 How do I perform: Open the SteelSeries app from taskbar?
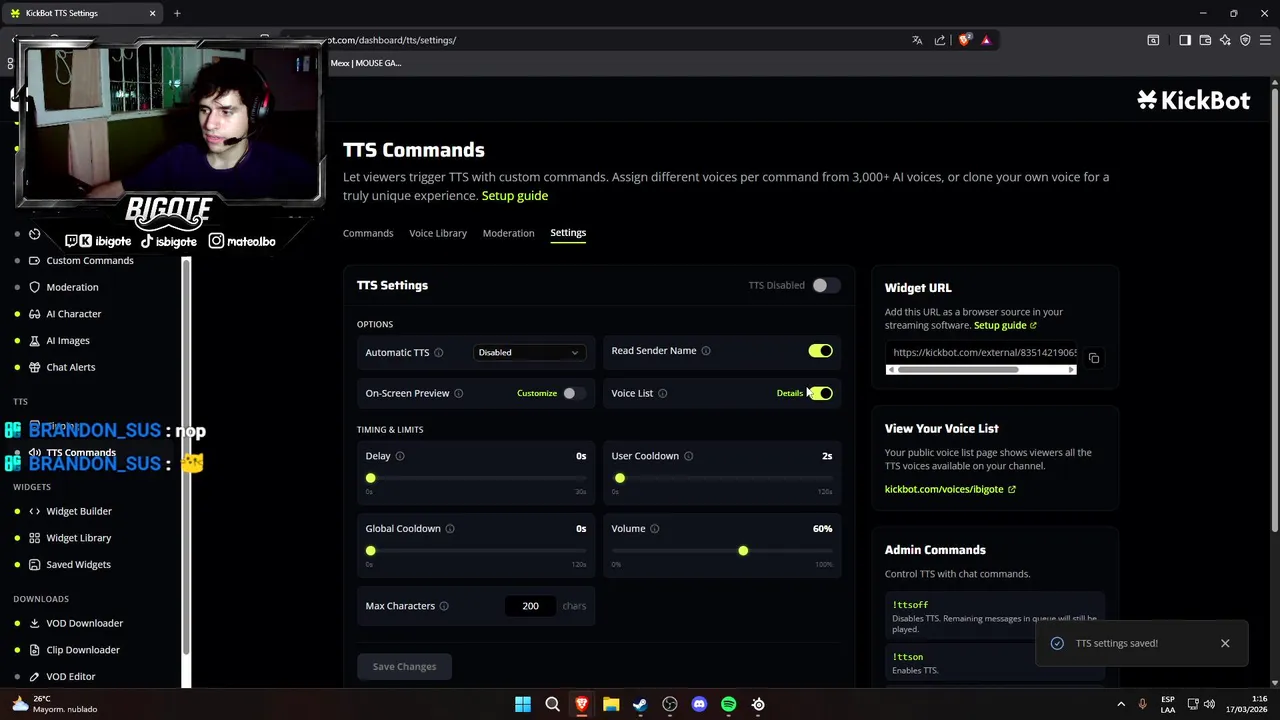click(x=758, y=704)
